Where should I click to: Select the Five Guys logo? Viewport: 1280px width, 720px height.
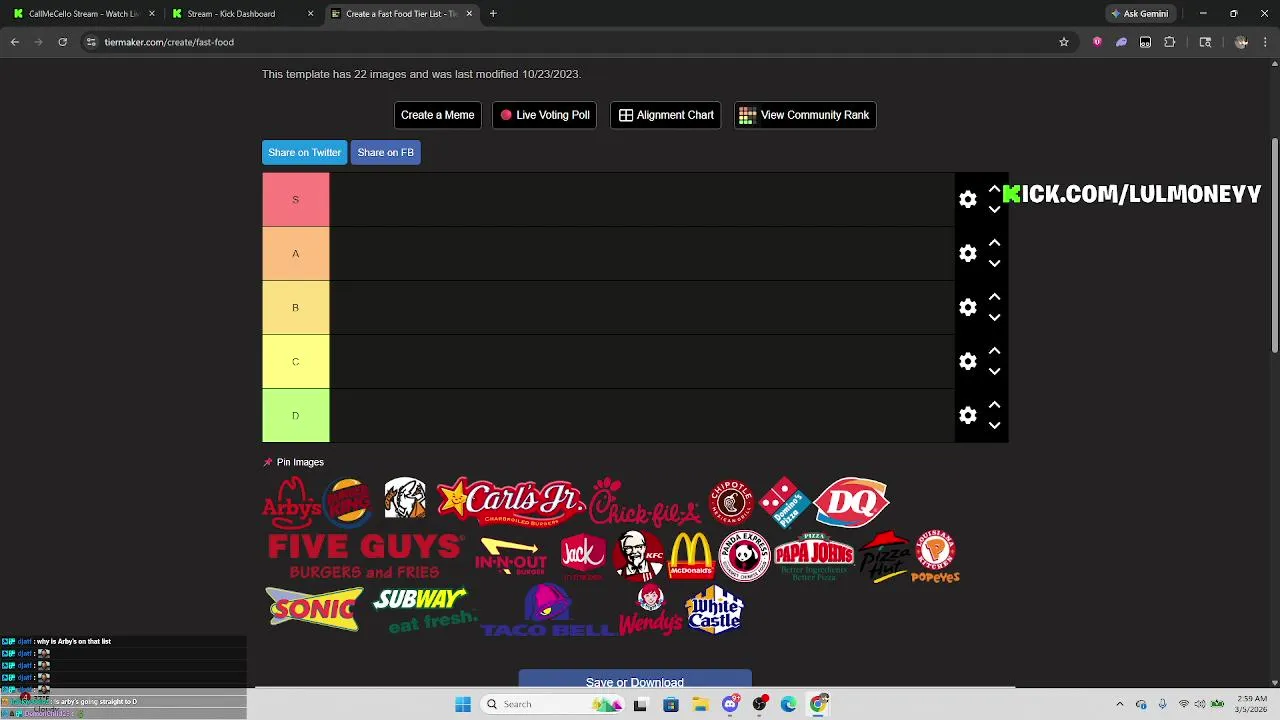click(366, 556)
